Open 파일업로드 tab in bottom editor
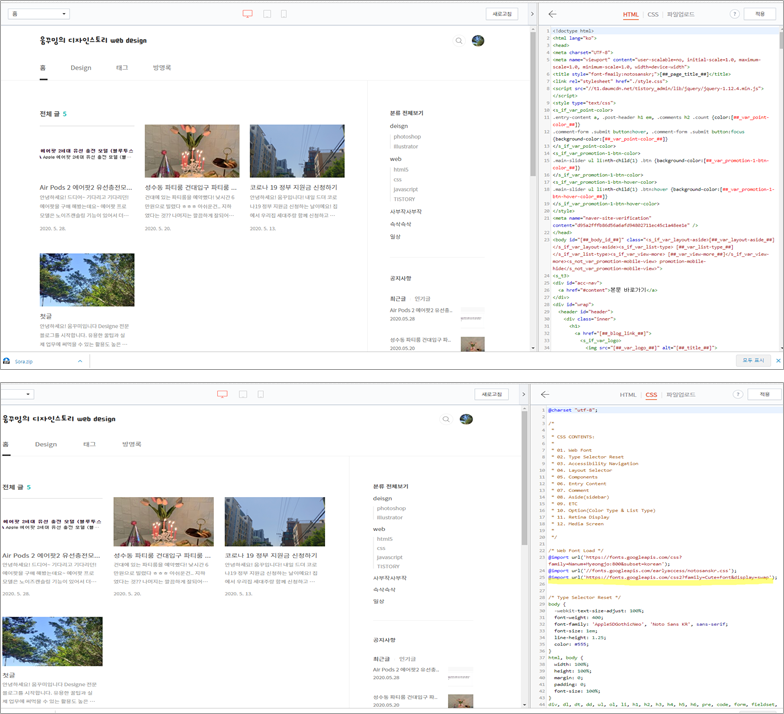Image resolution: width=784 pixels, height=714 pixels. tap(680, 395)
